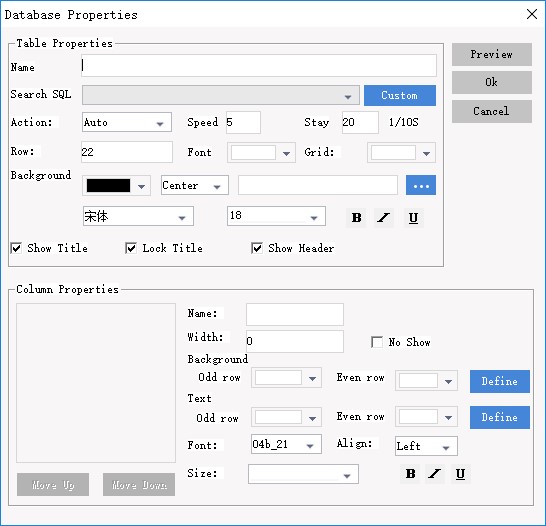Open Background Even row color dropdown
546x526 pixels.
(426, 380)
